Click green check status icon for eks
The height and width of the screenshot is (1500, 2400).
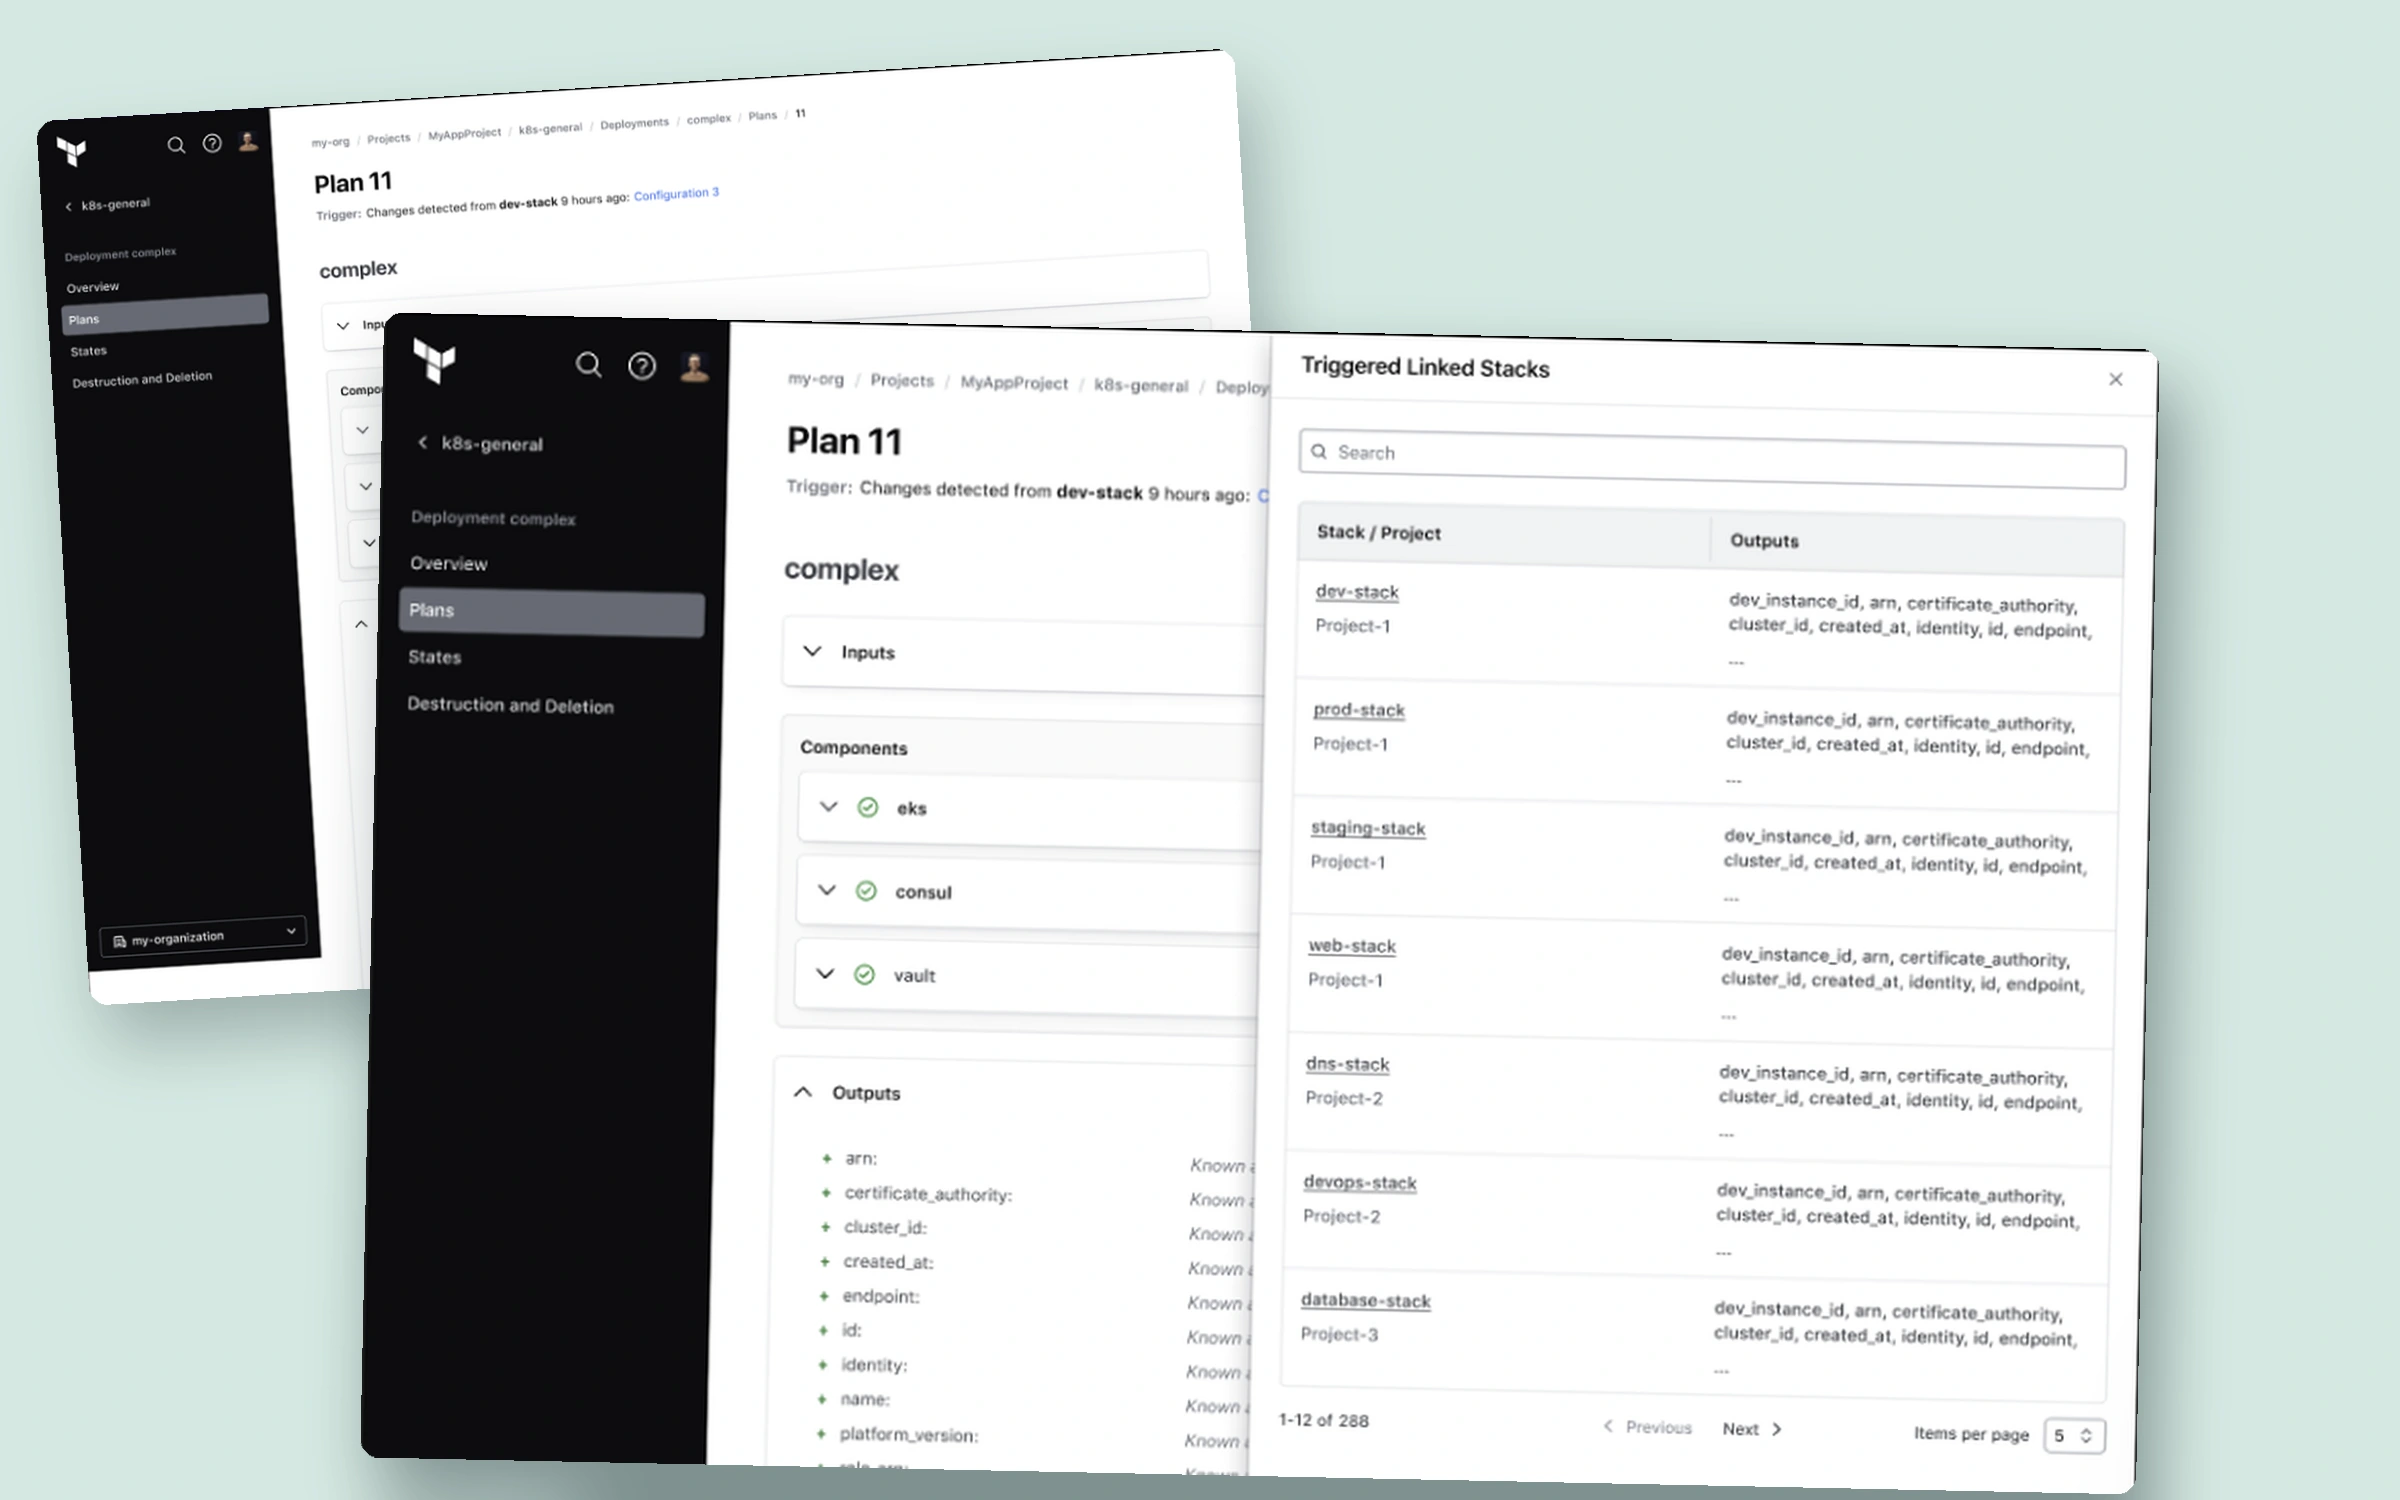868,807
